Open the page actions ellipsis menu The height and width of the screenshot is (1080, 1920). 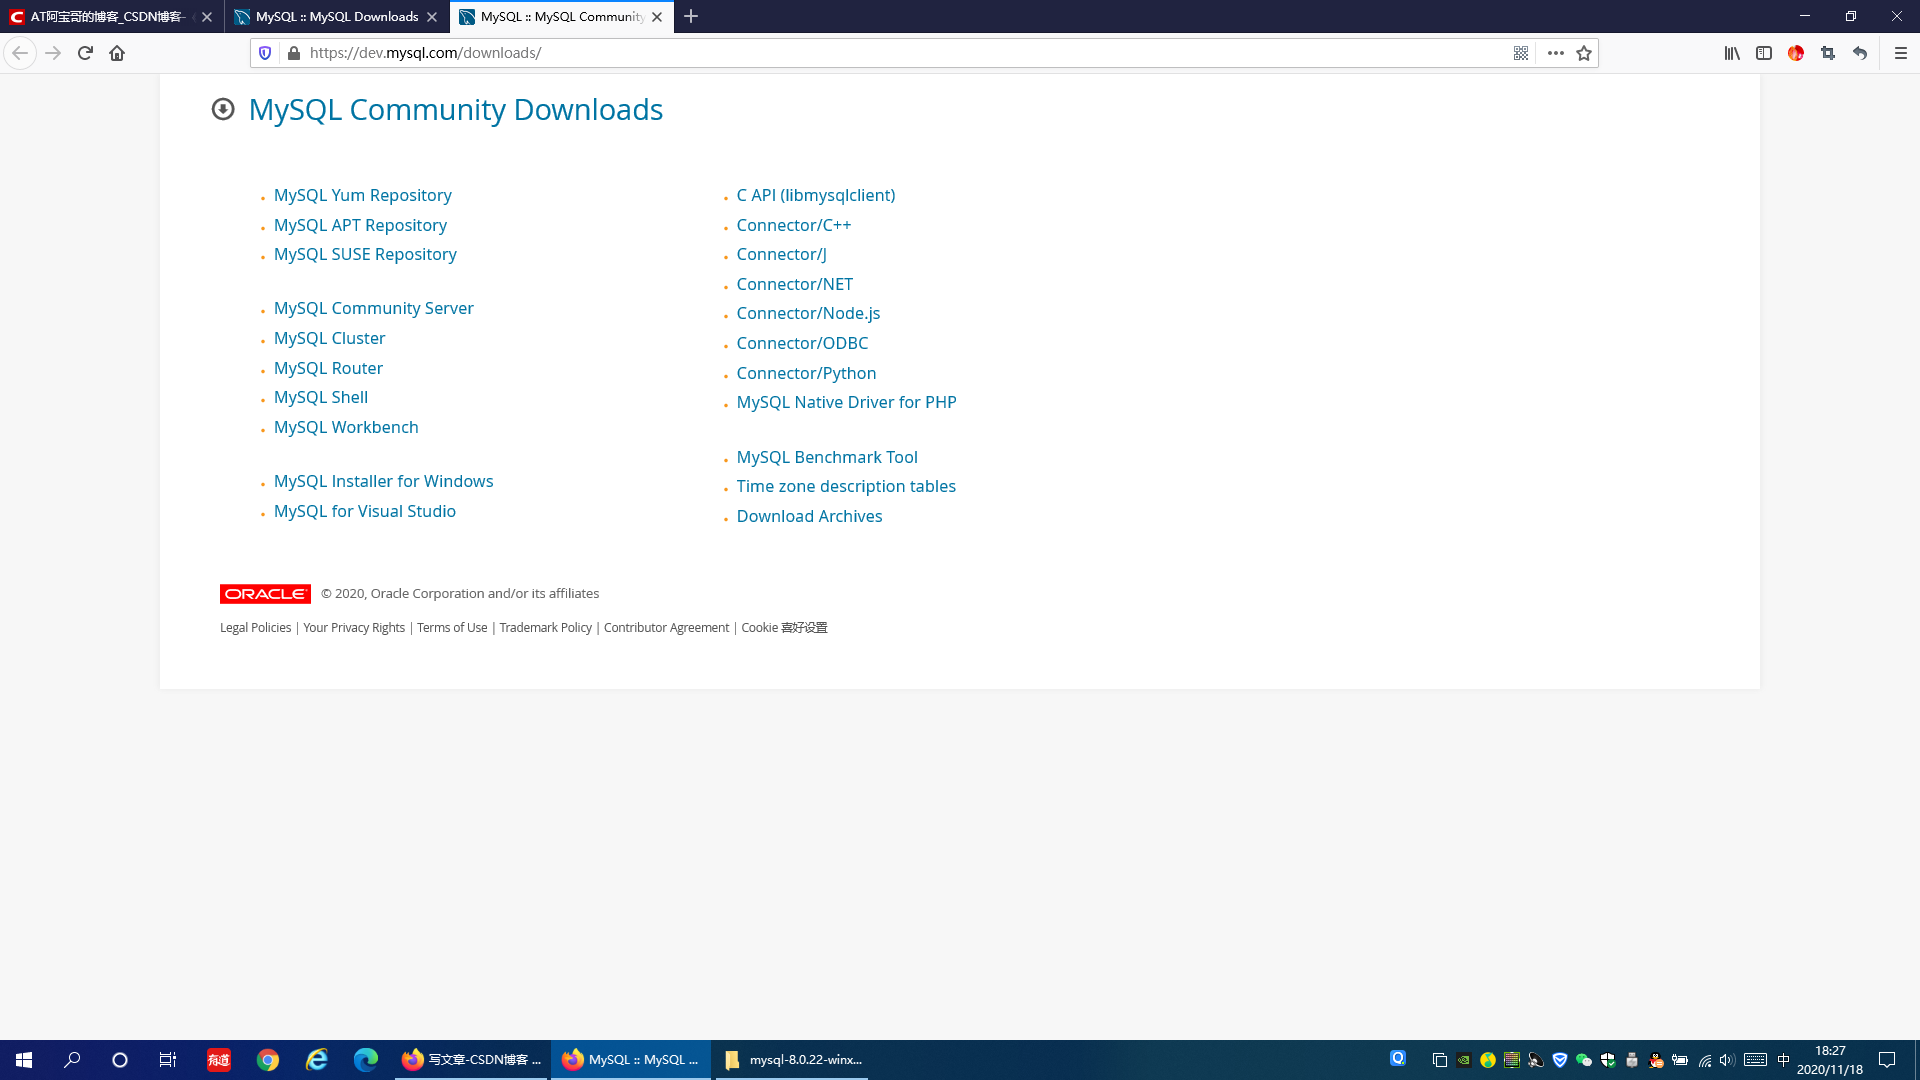click(1555, 53)
